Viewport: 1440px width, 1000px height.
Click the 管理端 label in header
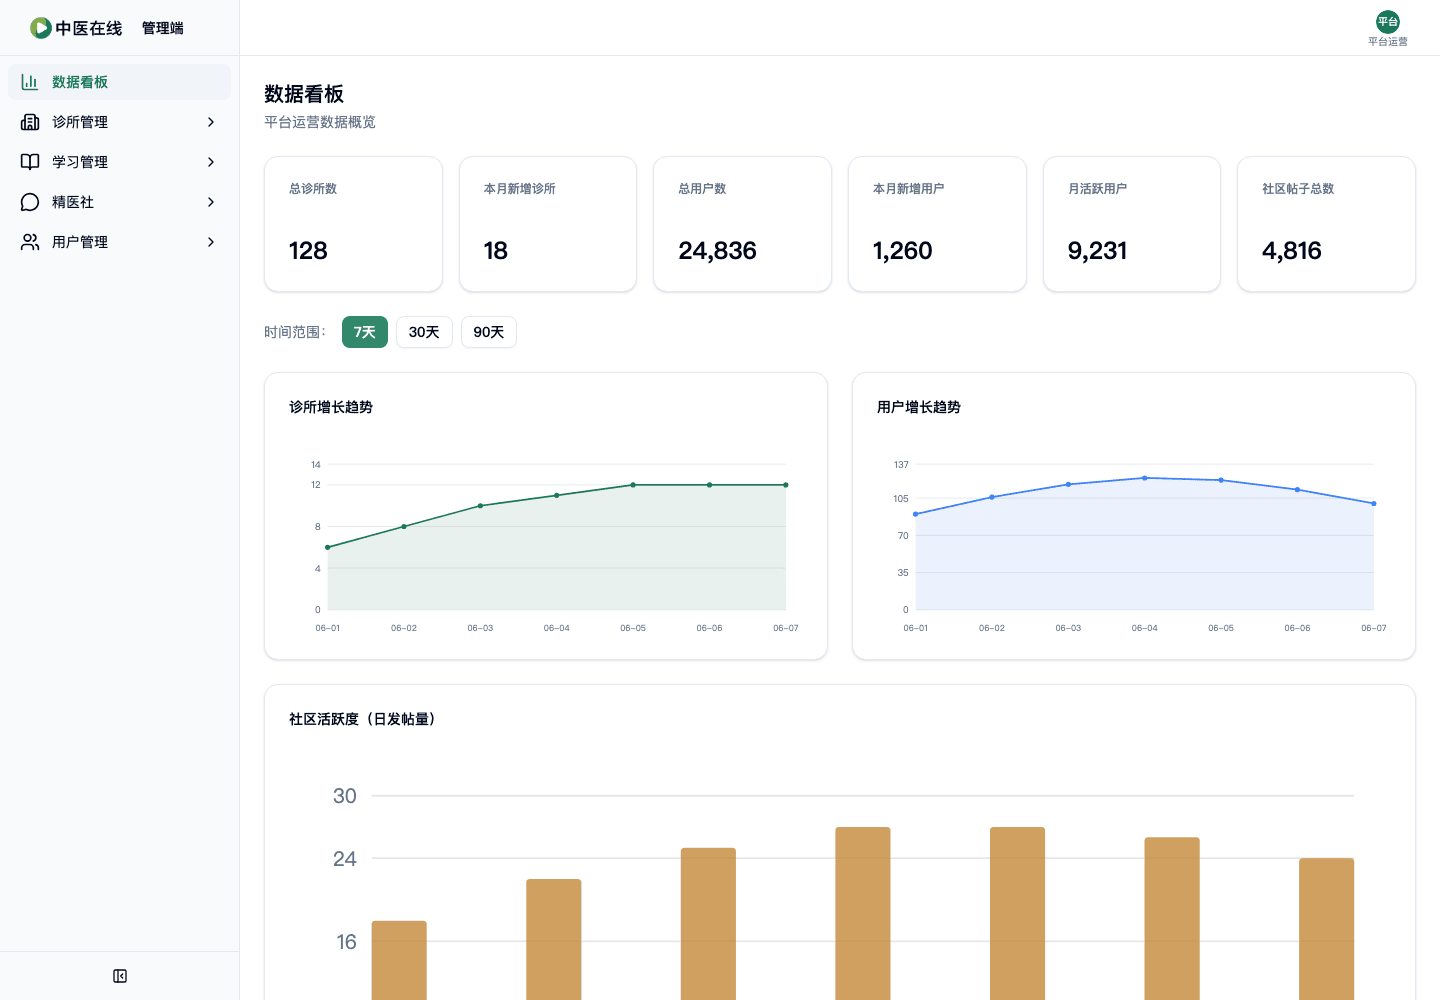pos(163,28)
